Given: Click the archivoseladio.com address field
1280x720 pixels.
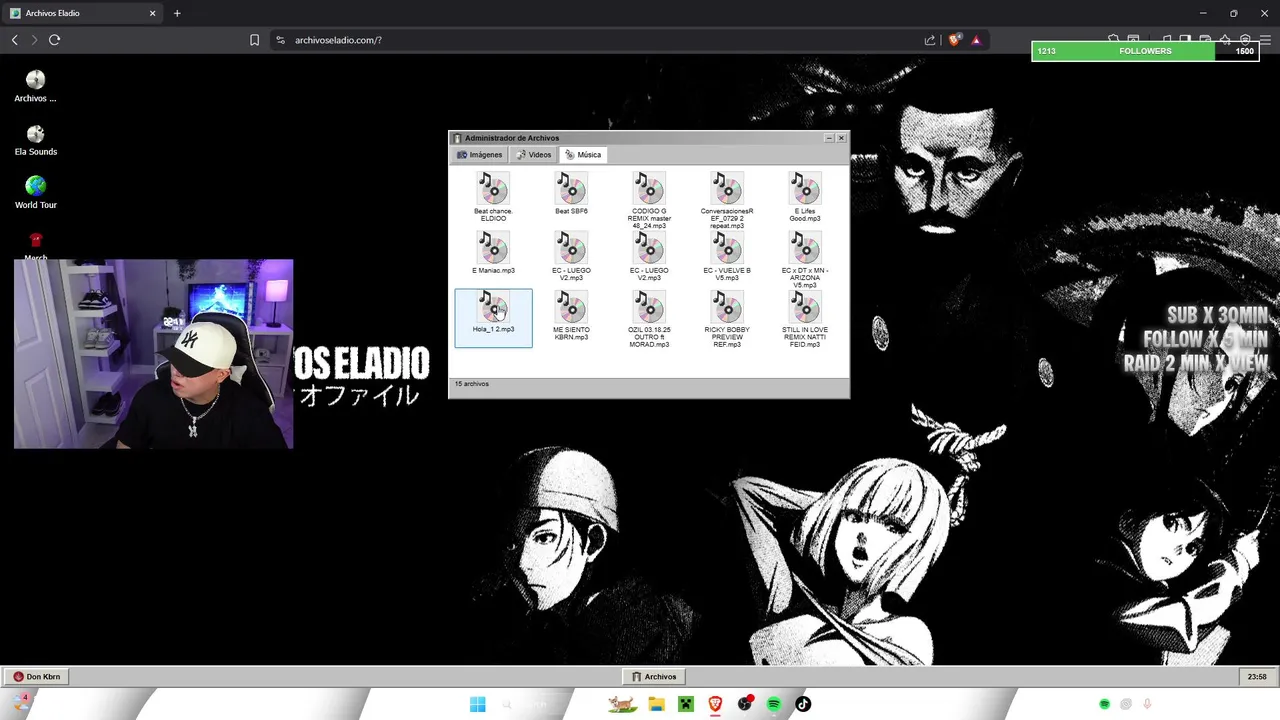Looking at the screenshot, I should pyautogui.click(x=600, y=40).
